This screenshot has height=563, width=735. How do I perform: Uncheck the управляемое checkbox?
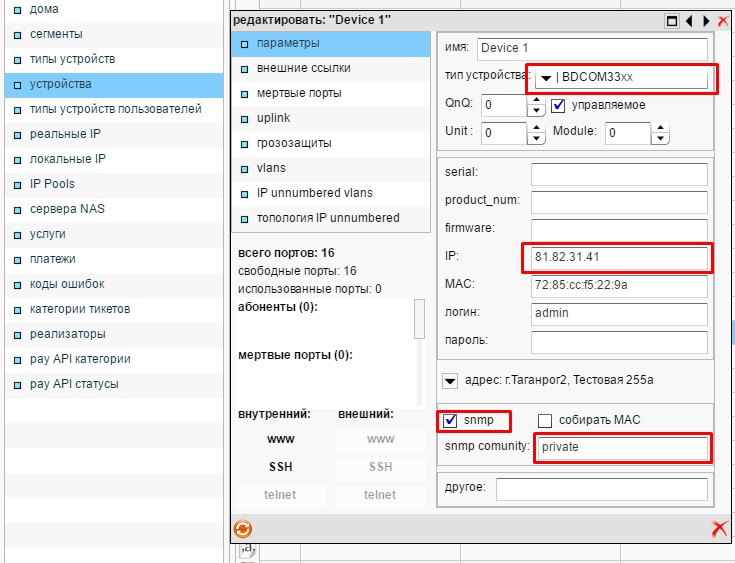(x=559, y=105)
